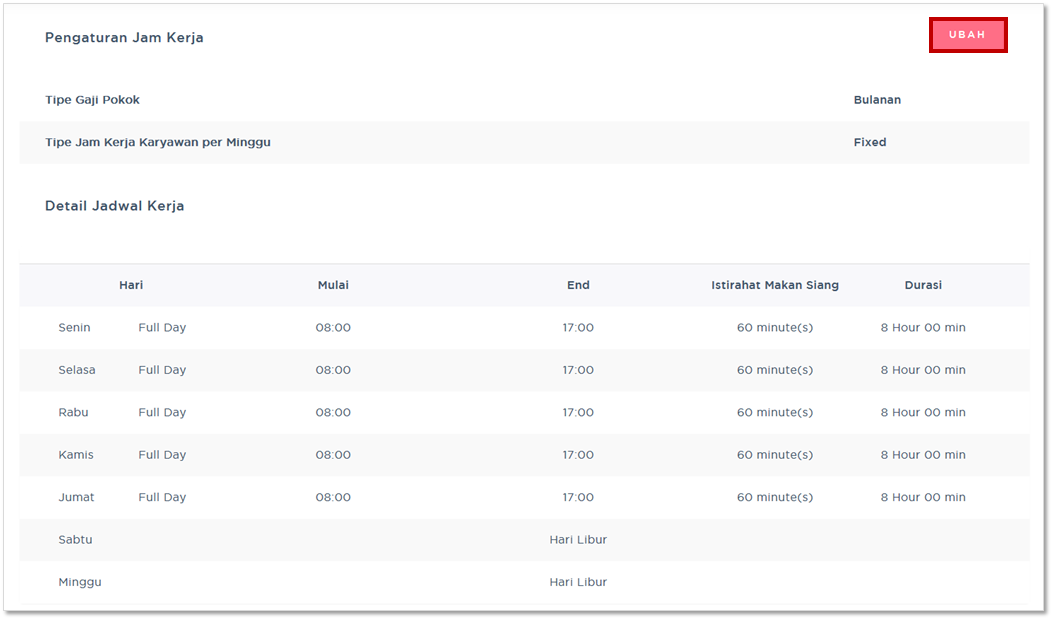Screen dimensions: 1053x620
Task: Click '60 minute(s)' in the Kamis row
Action: click(x=775, y=455)
